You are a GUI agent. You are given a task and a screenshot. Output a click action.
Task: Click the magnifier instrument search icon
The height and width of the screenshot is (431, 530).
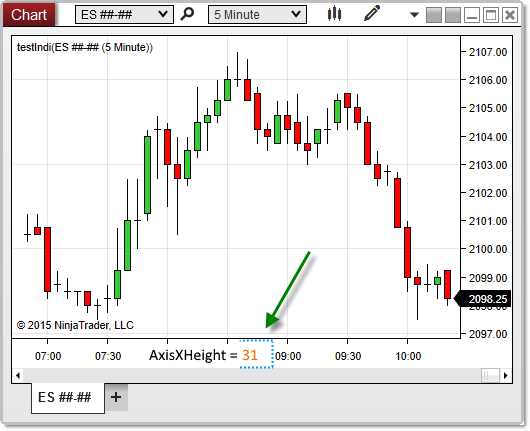[187, 14]
